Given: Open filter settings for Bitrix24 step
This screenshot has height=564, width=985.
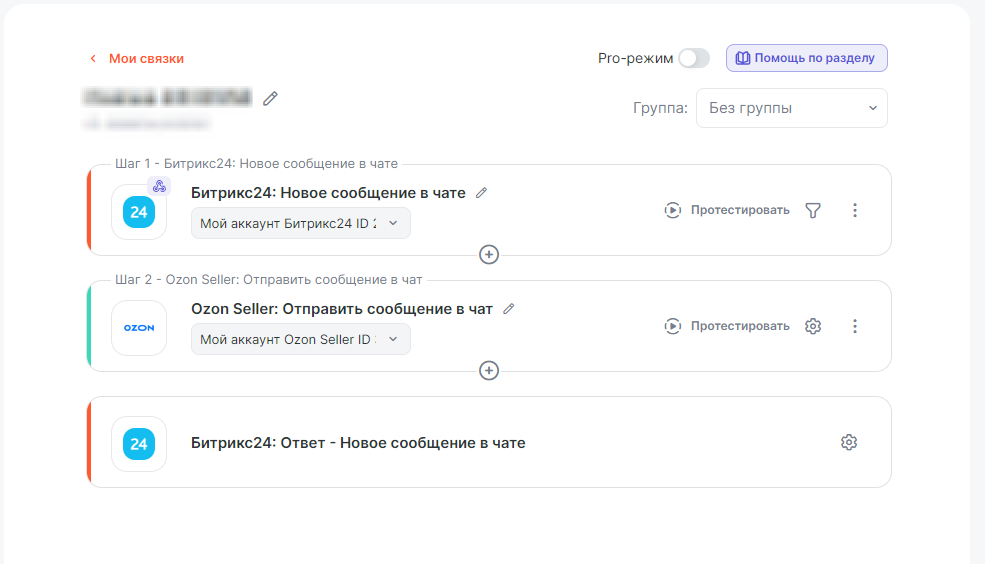Looking at the screenshot, I should click(813, 210).
